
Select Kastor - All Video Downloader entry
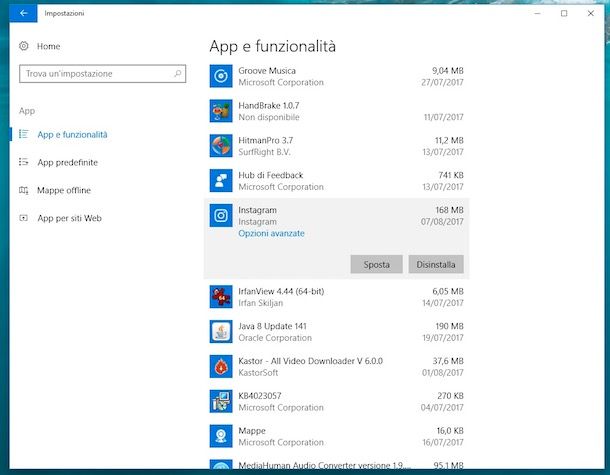pyautogui.click(x=337, y=366)
